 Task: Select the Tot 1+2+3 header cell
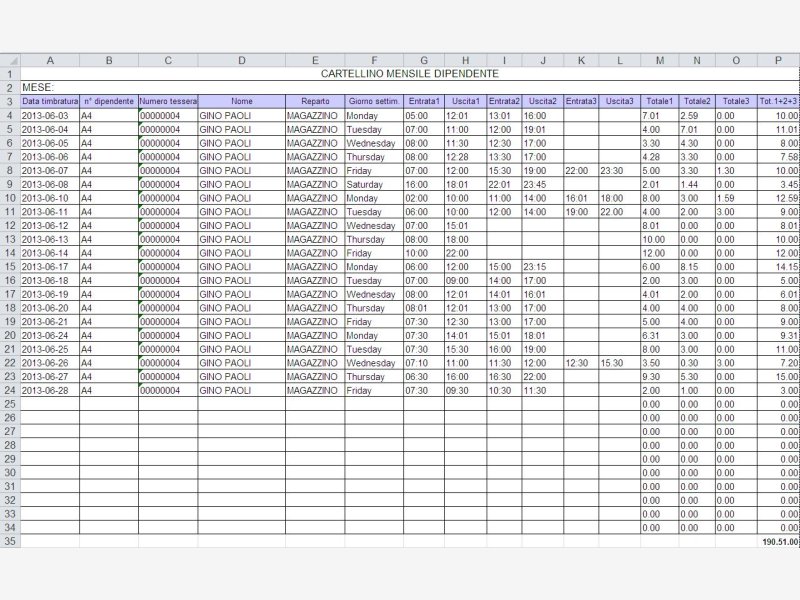(x=778, y=101)
